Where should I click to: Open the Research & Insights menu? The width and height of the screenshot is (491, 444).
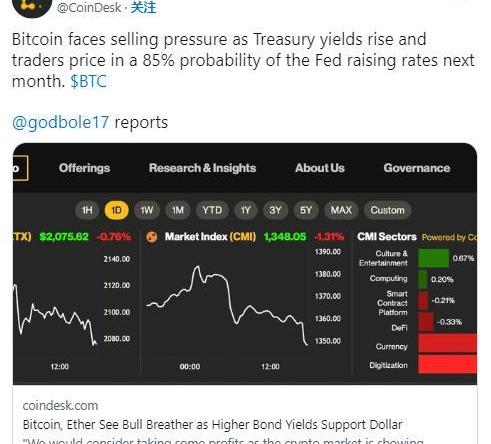[202, 168]
